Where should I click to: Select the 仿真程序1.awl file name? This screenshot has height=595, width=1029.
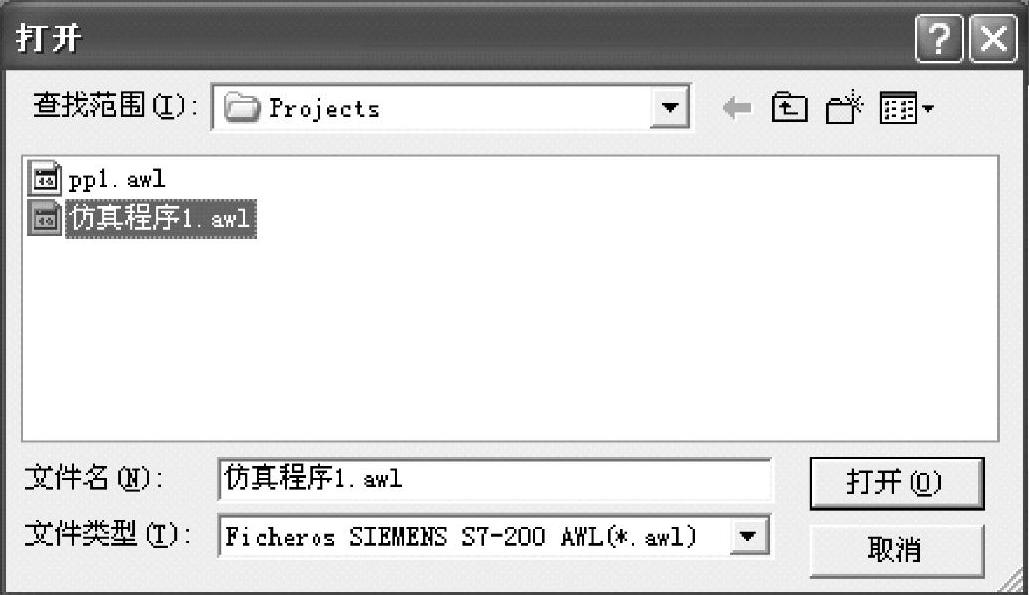(x=161, y=218)
